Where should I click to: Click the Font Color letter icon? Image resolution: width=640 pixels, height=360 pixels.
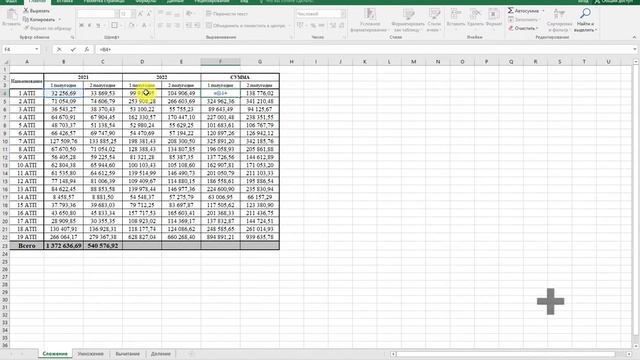click(144, 25)
